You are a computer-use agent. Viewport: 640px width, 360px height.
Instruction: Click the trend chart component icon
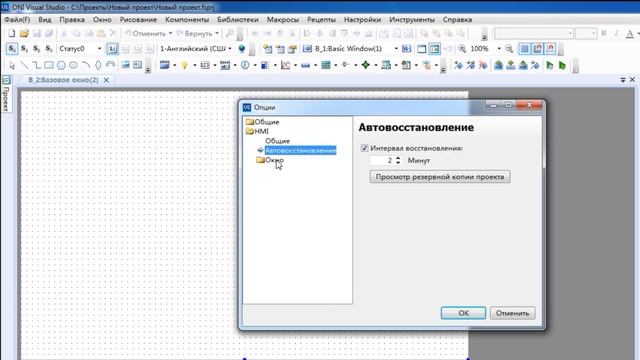[x=285, y=65]
